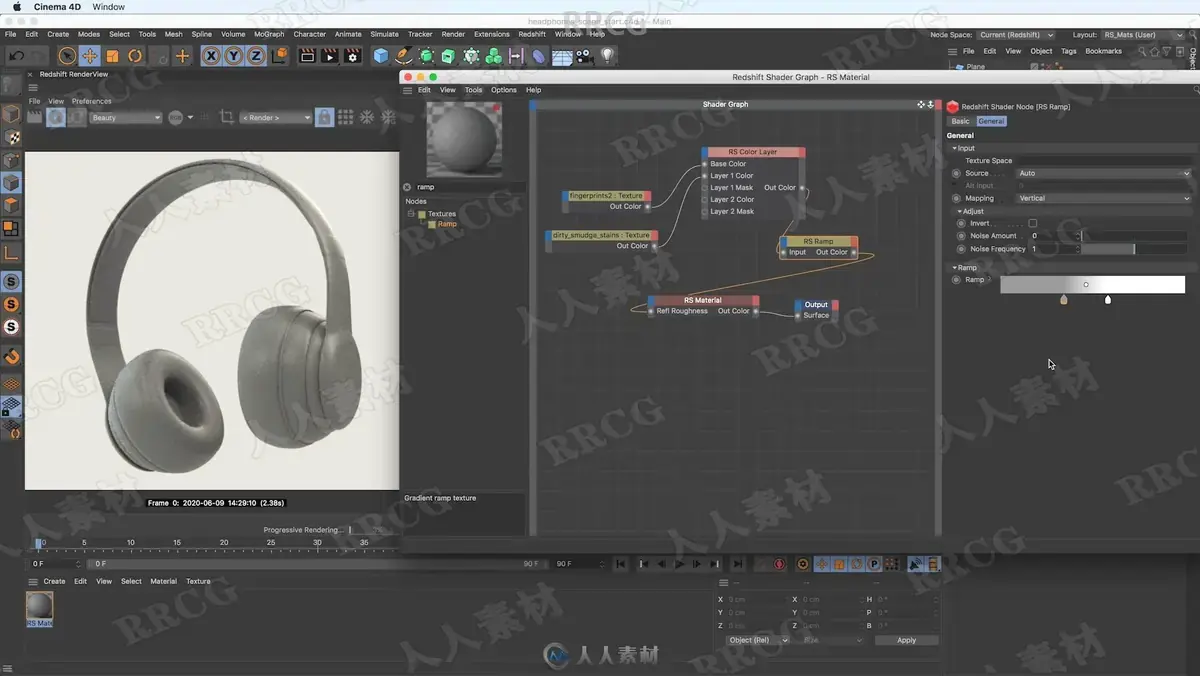Toggle the X axis lock
Viewport: 1200px width, 676px height.
pos(211,56)
